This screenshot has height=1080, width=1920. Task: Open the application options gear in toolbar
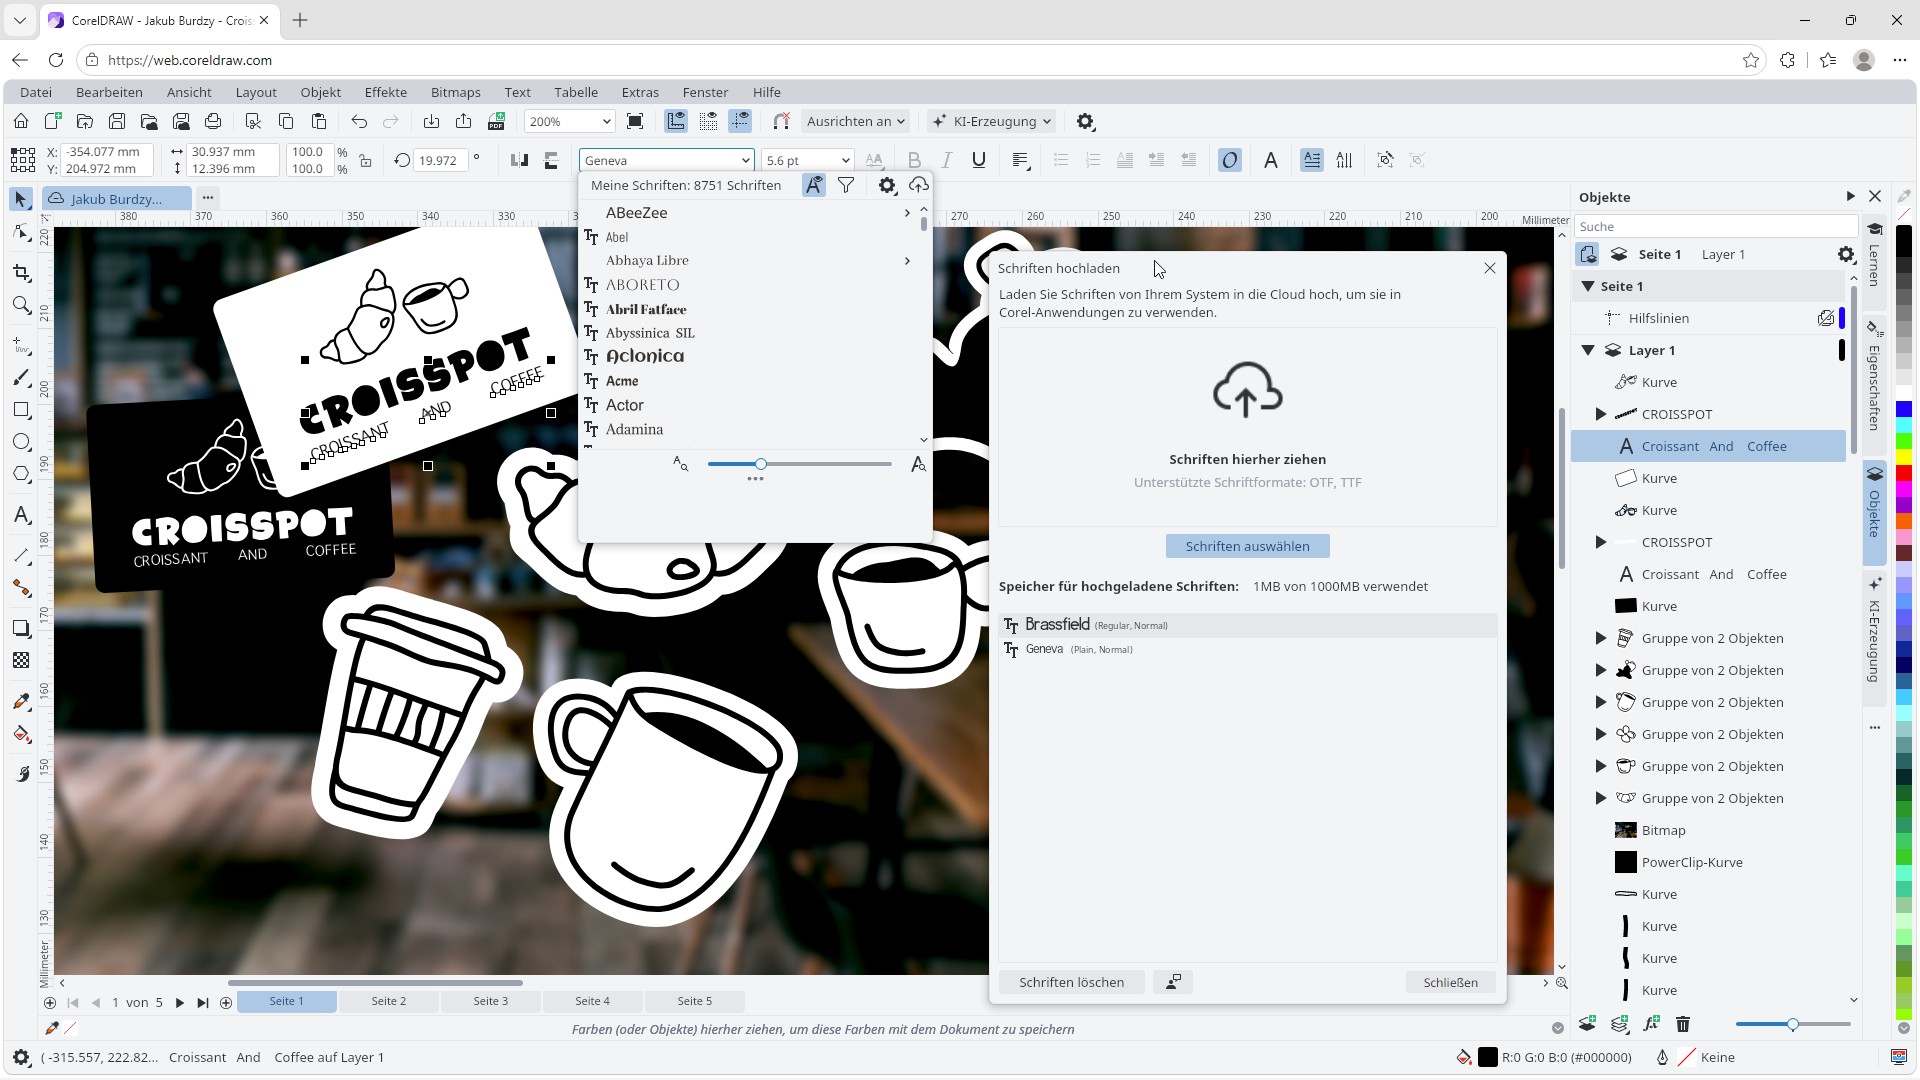click(1085, 122)
